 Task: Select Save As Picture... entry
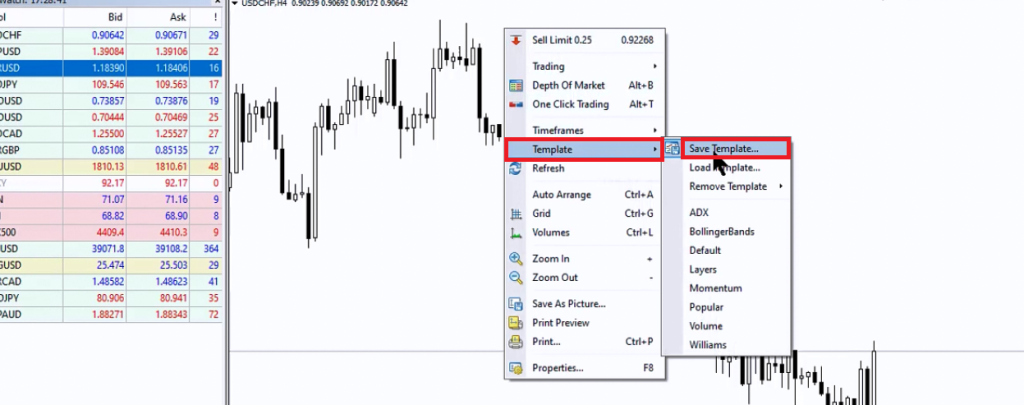(x=584, y=304)
